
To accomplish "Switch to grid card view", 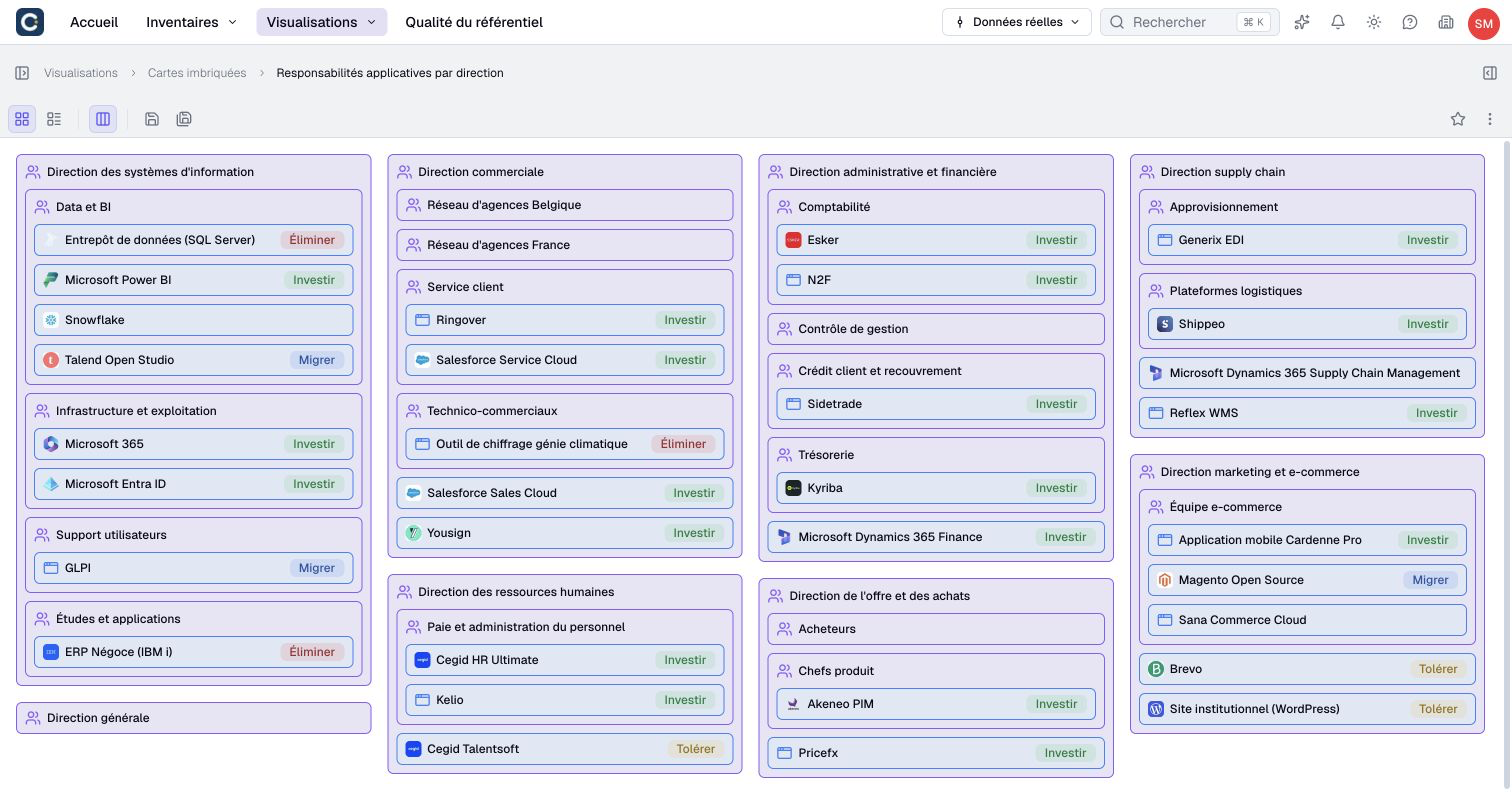I will (x=22, y=119).
